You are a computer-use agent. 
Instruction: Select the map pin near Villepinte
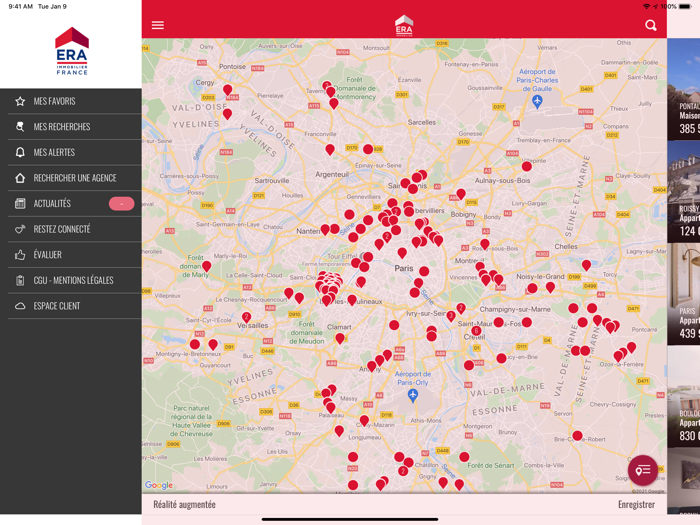click(x=527, y=167)
